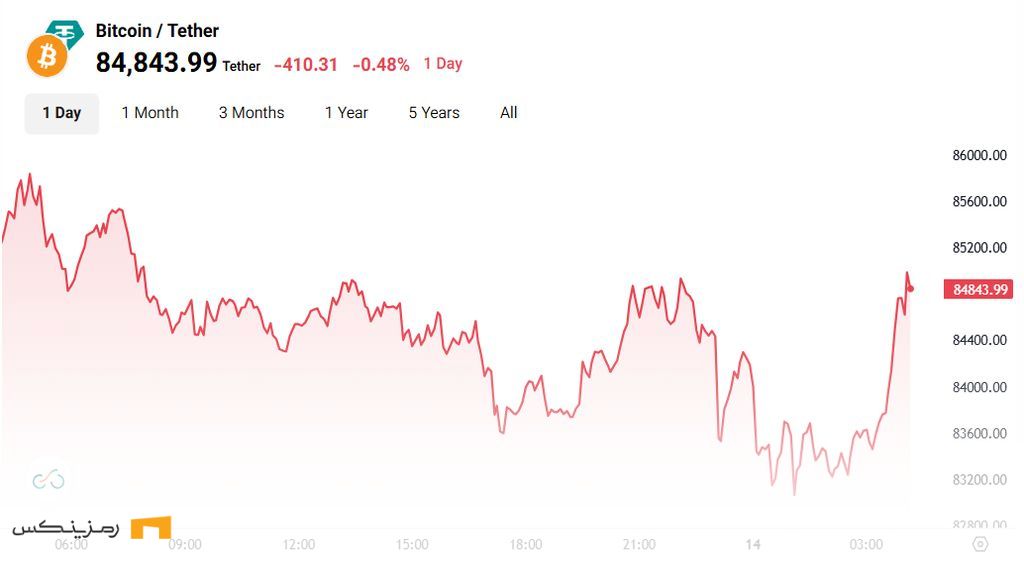Open chart settings gear icon
The image size is (1024, 576).
(980, 544)
